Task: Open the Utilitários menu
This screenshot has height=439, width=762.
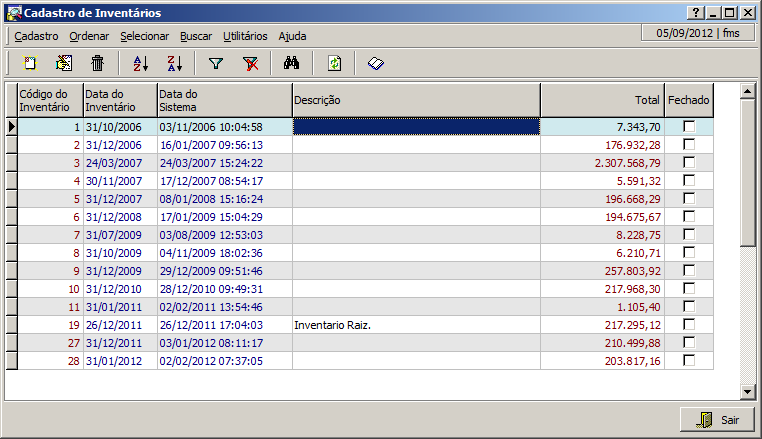Action: (x=245, y=36)
